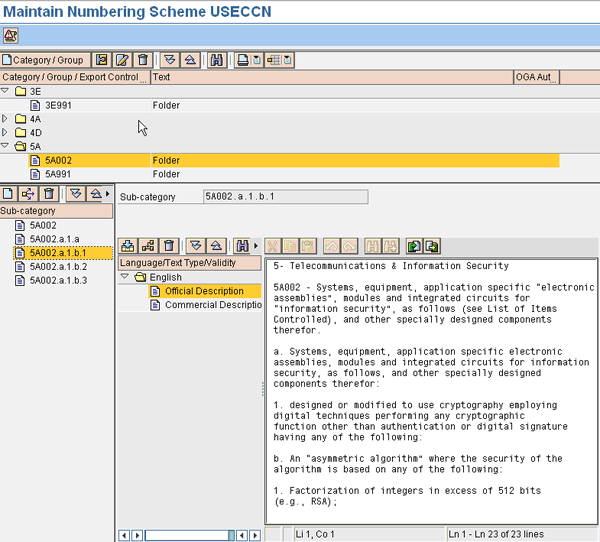600x542 pixels.
Task: Collapse the 3E folder node
Action: (x=6, y=91)
